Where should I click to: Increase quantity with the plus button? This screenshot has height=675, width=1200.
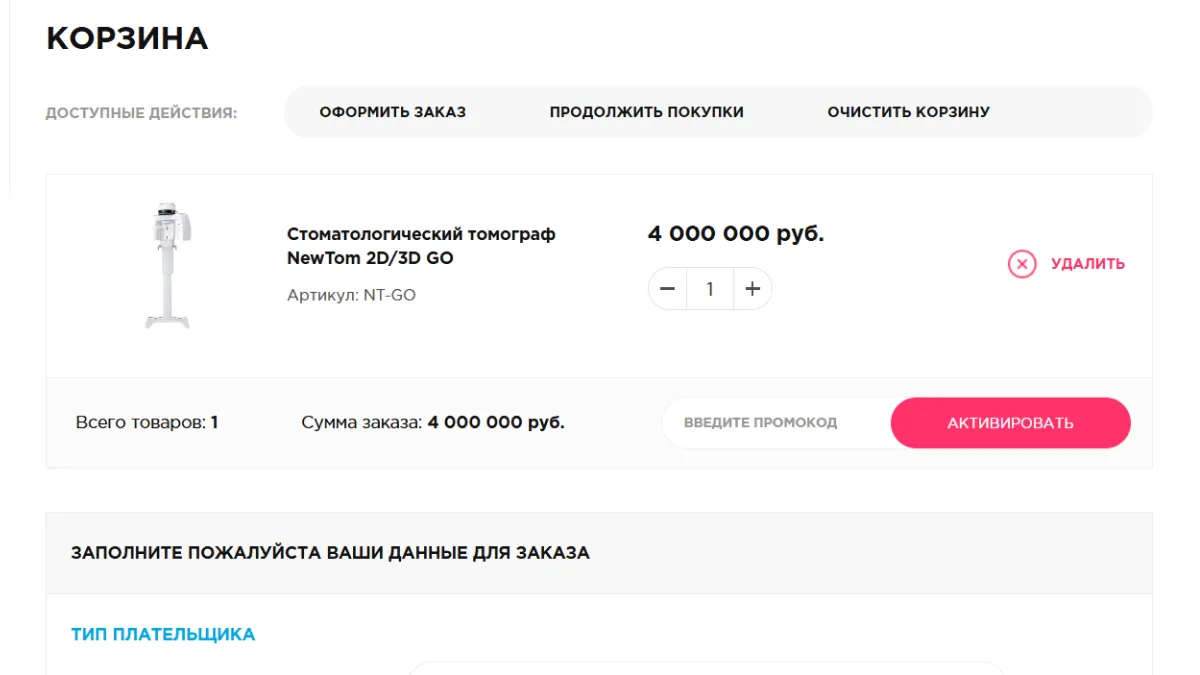[752, 289]
